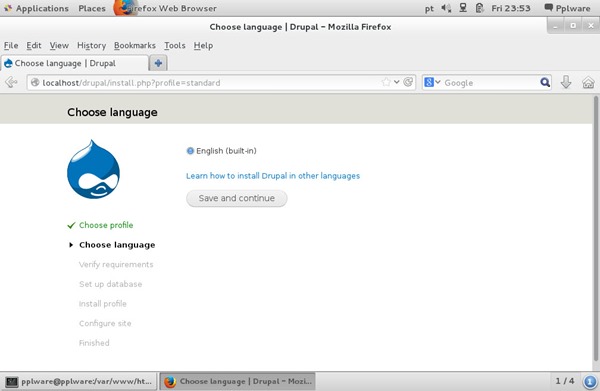Click the Choose language current step
Viewport: 600px width, 391px height.
coord(117,245)
